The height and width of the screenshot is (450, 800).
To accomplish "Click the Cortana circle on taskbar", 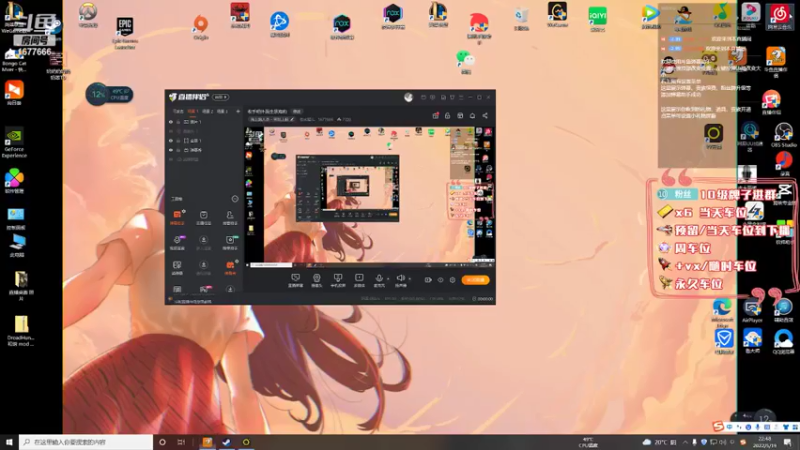I will click(x=162, y=442).
